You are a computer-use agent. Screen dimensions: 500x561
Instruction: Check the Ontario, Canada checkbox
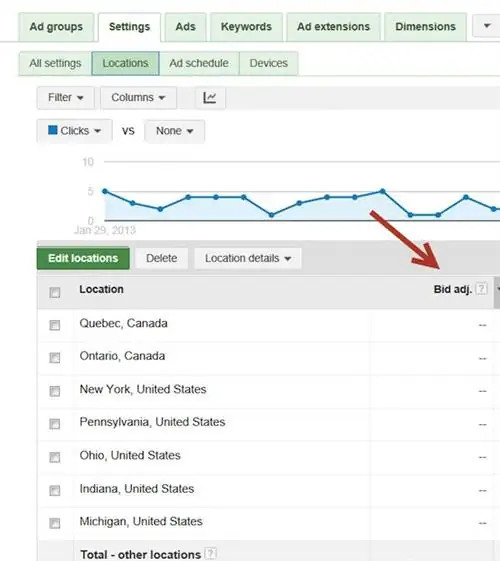[x=55, y=357]
